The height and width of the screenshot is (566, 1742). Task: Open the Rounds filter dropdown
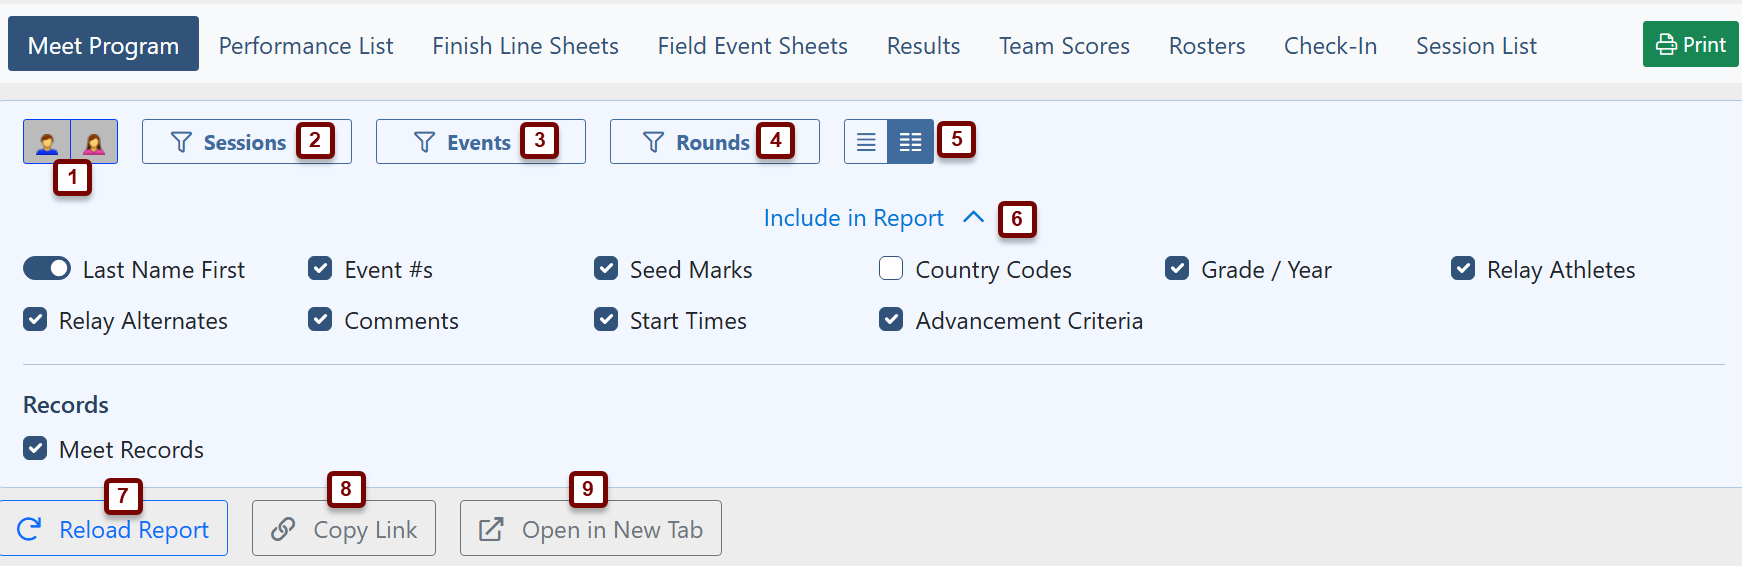(714, 142)
